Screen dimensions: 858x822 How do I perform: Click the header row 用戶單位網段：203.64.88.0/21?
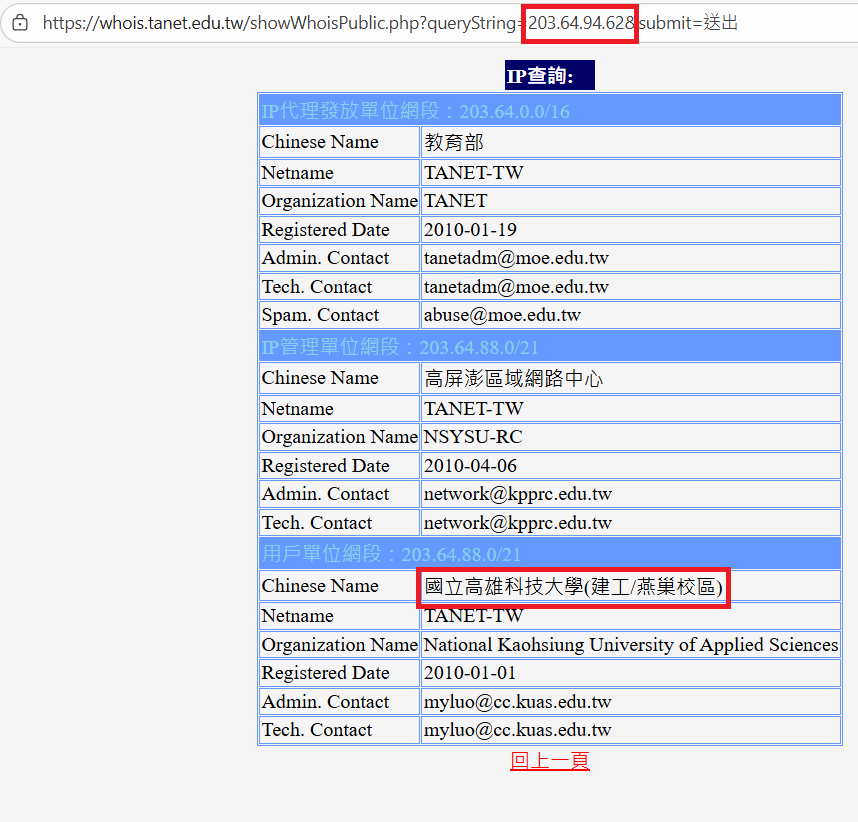549,554
